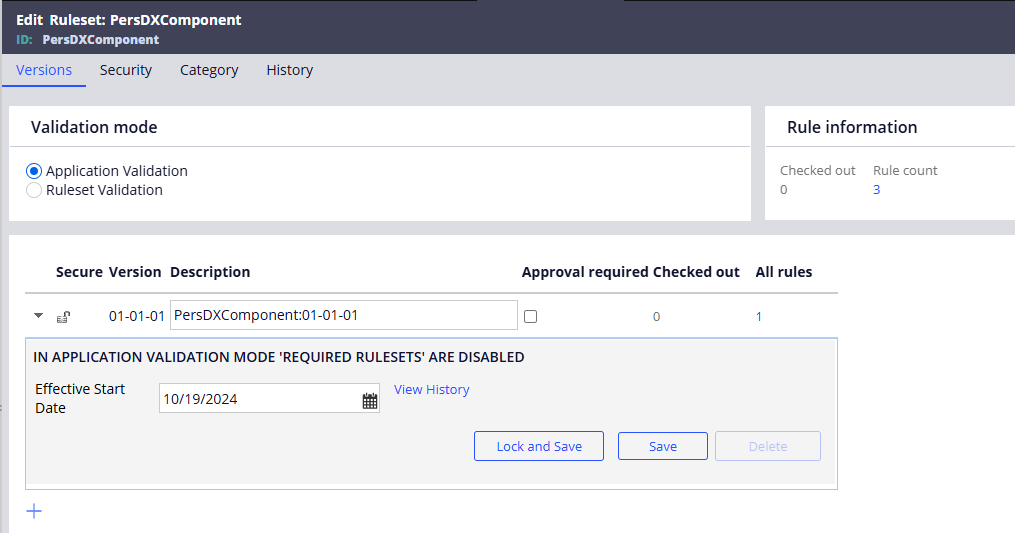Open the Rule count link showing 3
Screen dimensions: 1015x533
876,190
